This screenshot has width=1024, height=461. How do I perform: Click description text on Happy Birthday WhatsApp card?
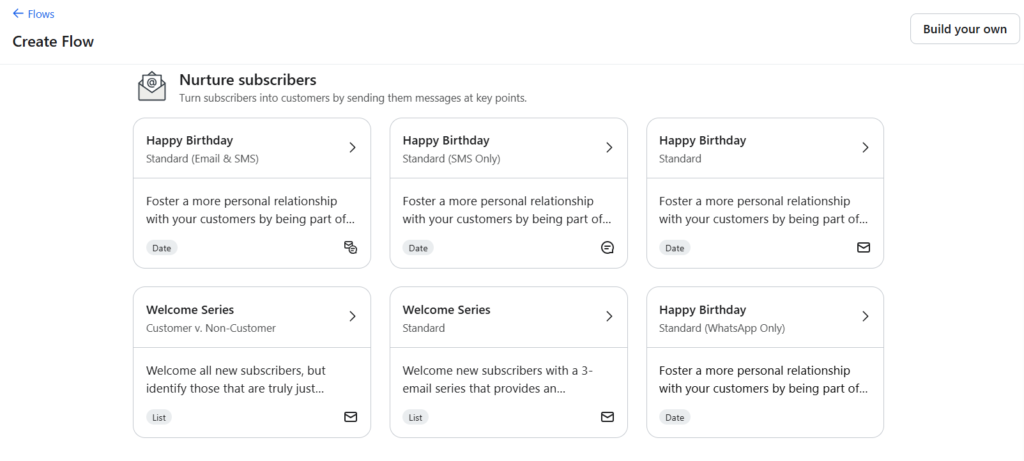pyautogui.click(x=763, y=378)
